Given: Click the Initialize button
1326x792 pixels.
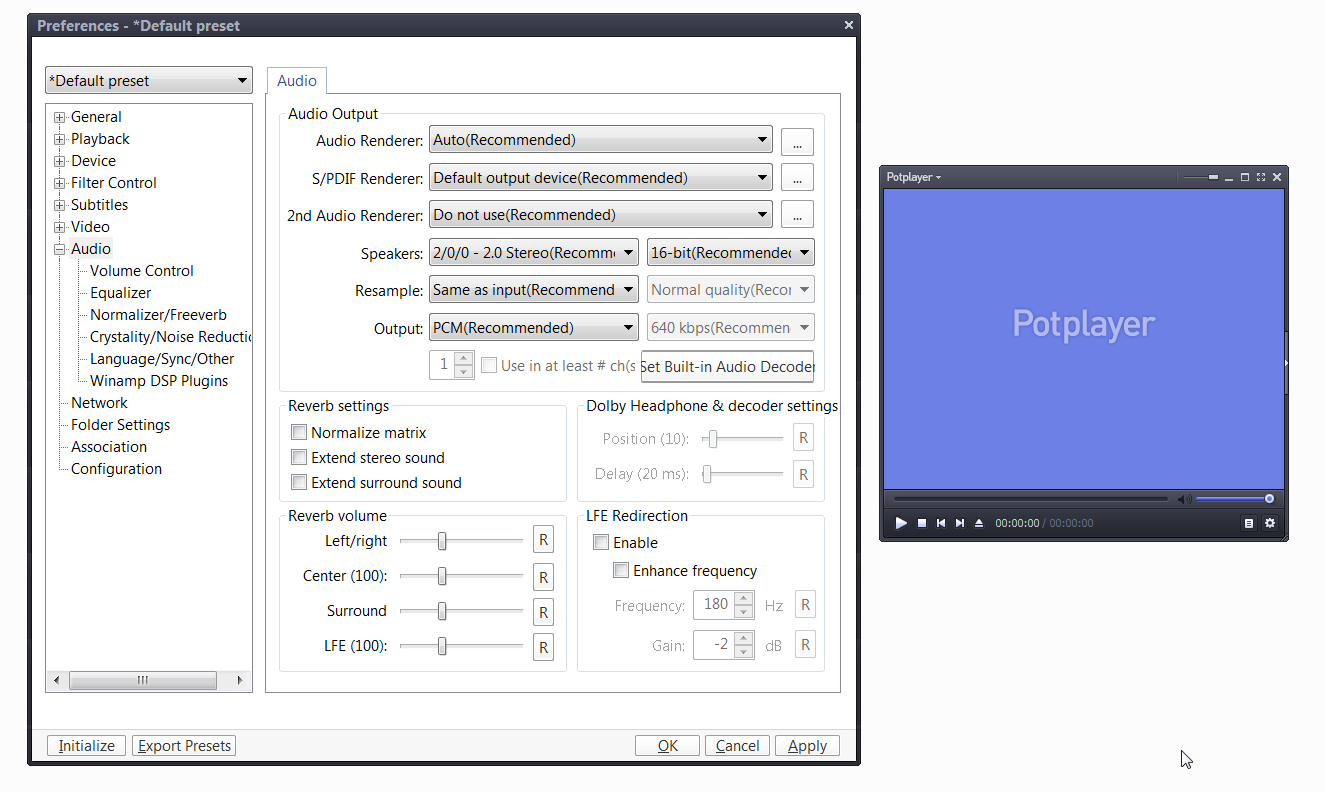Looking at the screenshot, I should pyautogui.click(x=87, y=746).
